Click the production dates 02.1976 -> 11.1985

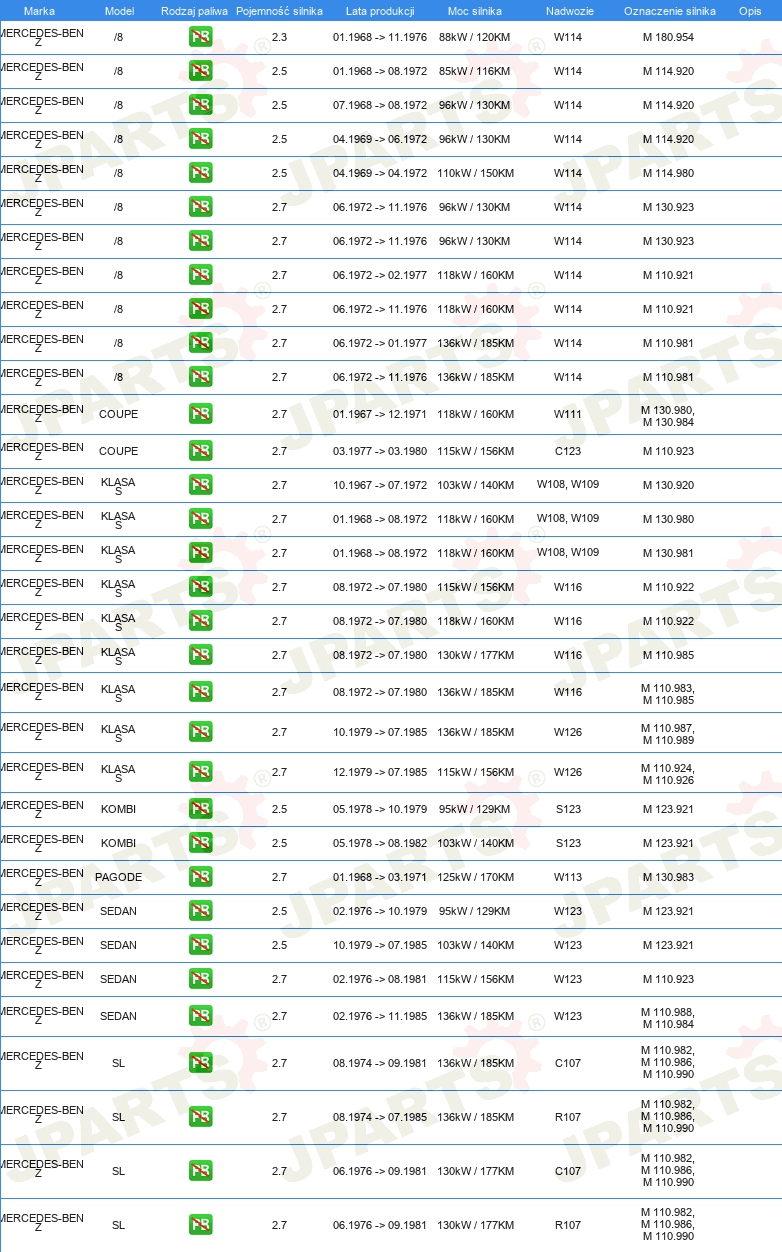tap(380, 1017)
